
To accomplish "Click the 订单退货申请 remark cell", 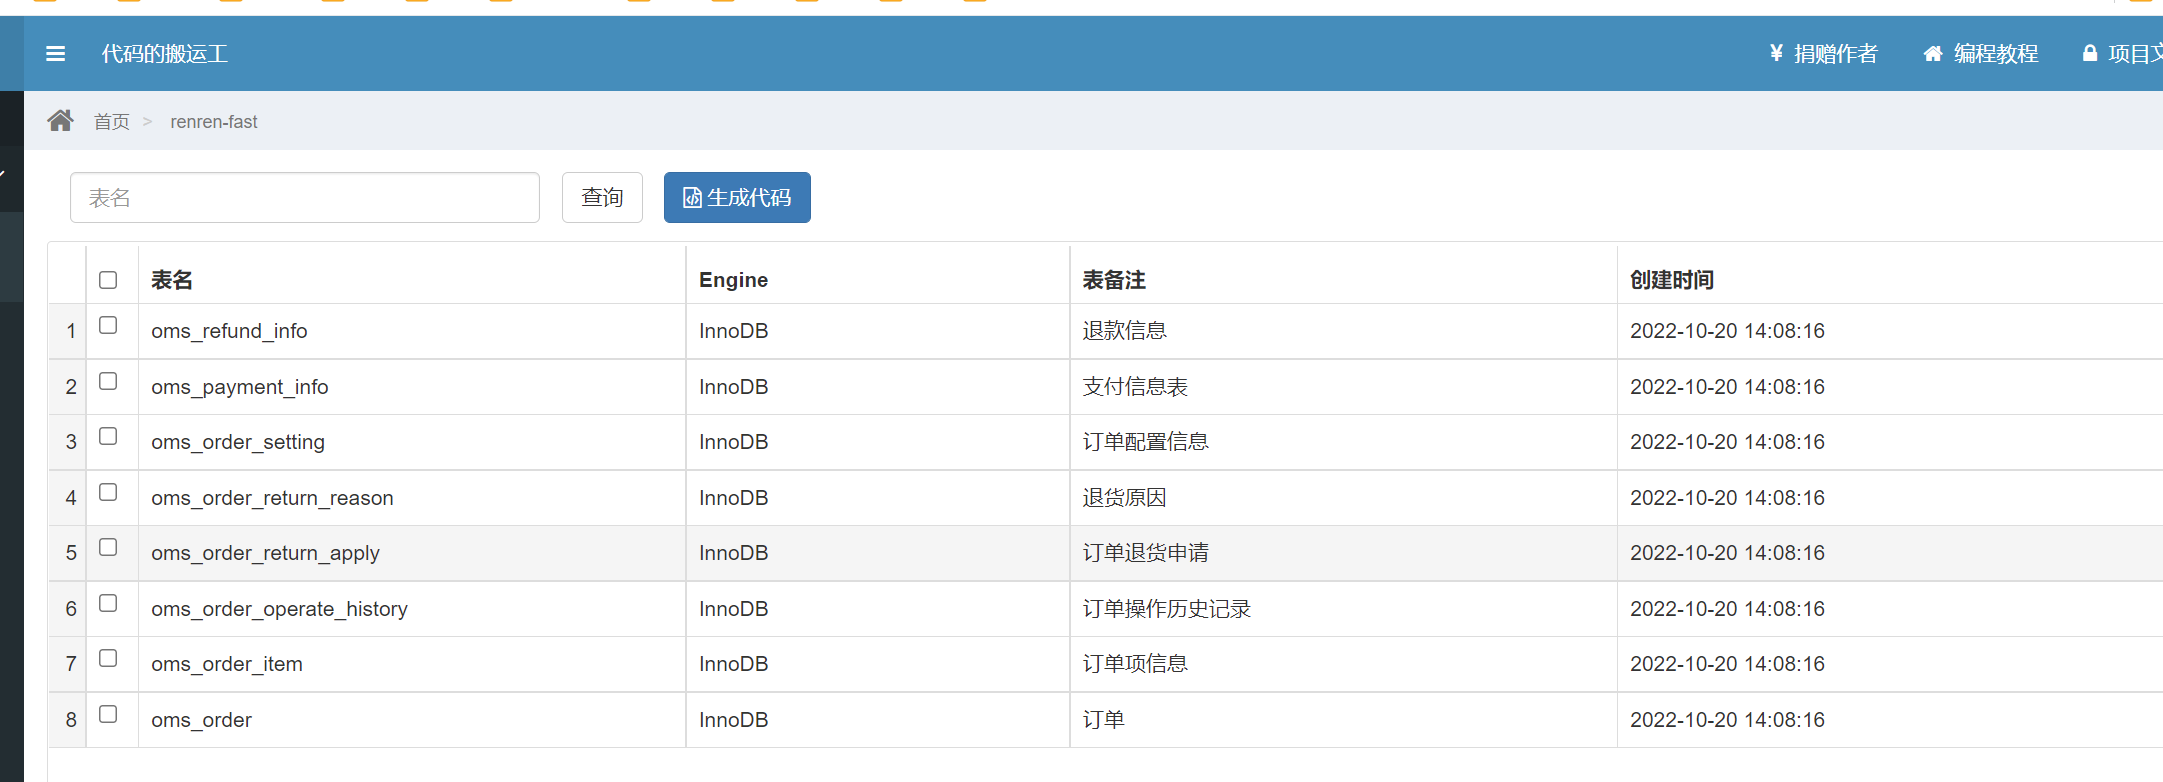I will click(1343, 553).
